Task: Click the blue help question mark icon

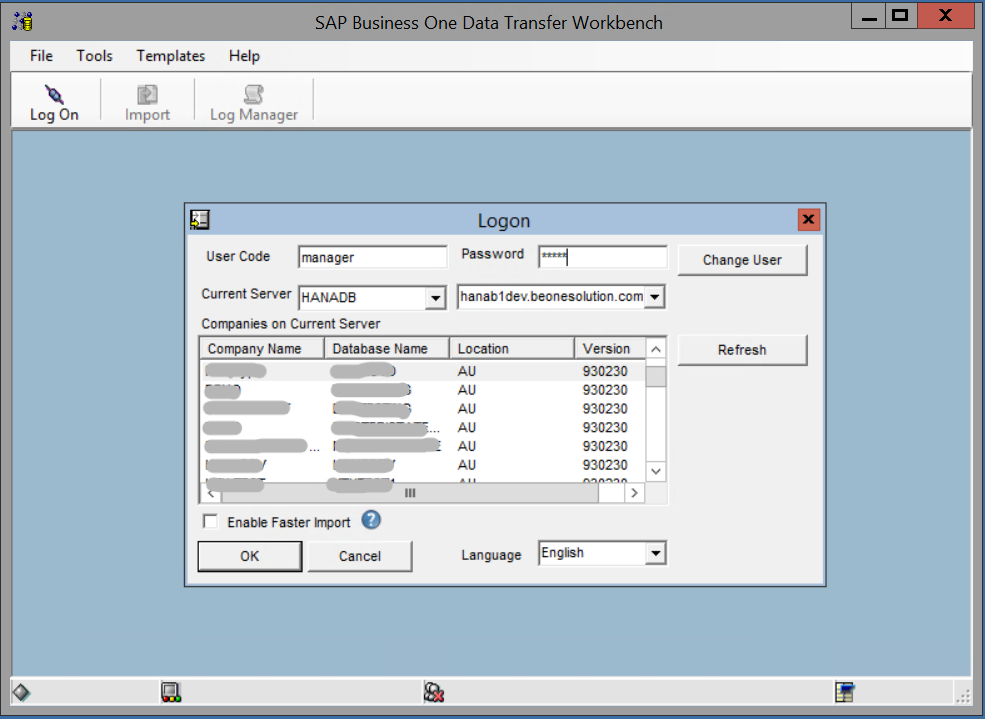Action: 371,520
